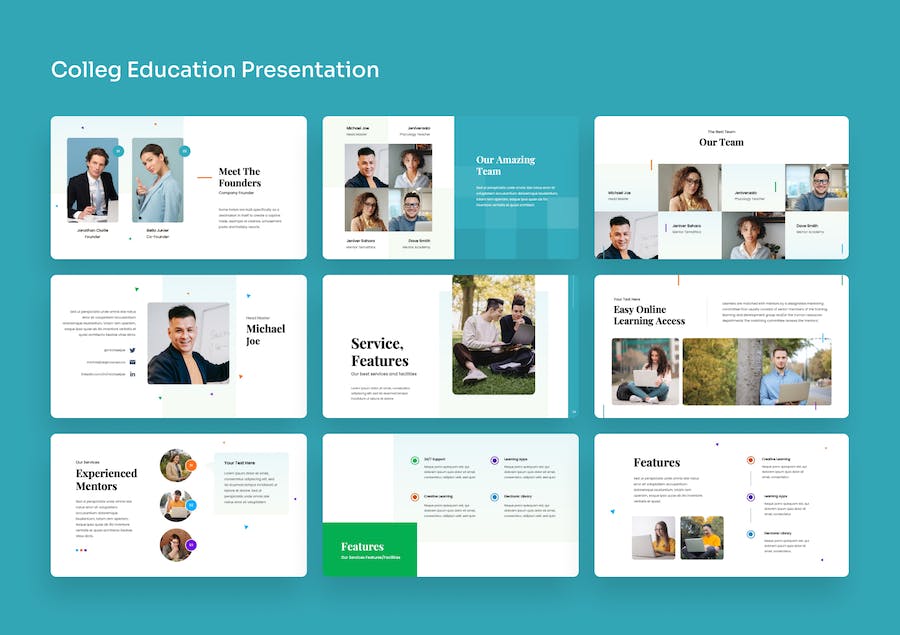Click the orange Creative Learning bullet on green Features slide
The width and height of the screenshot is (900, 635).
415,497
